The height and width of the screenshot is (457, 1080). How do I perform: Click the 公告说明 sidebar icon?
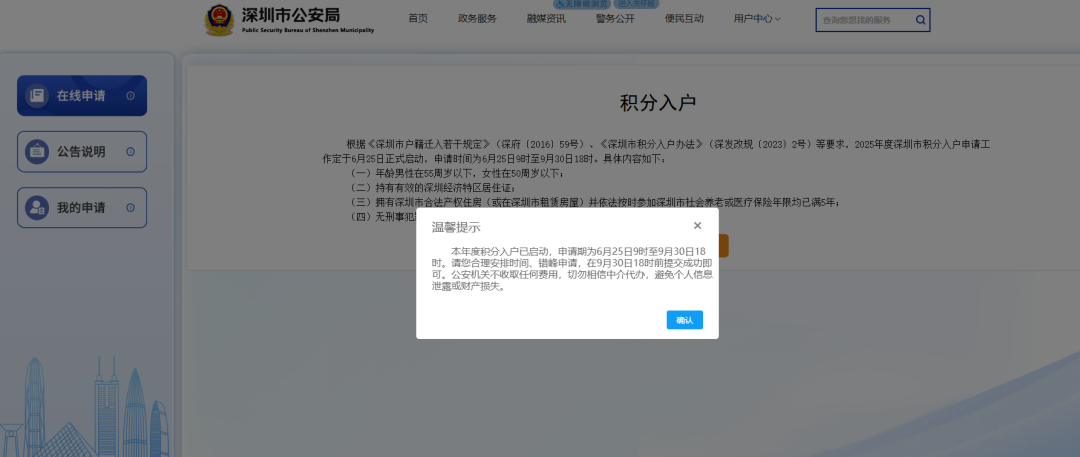[x=38, y=152]
